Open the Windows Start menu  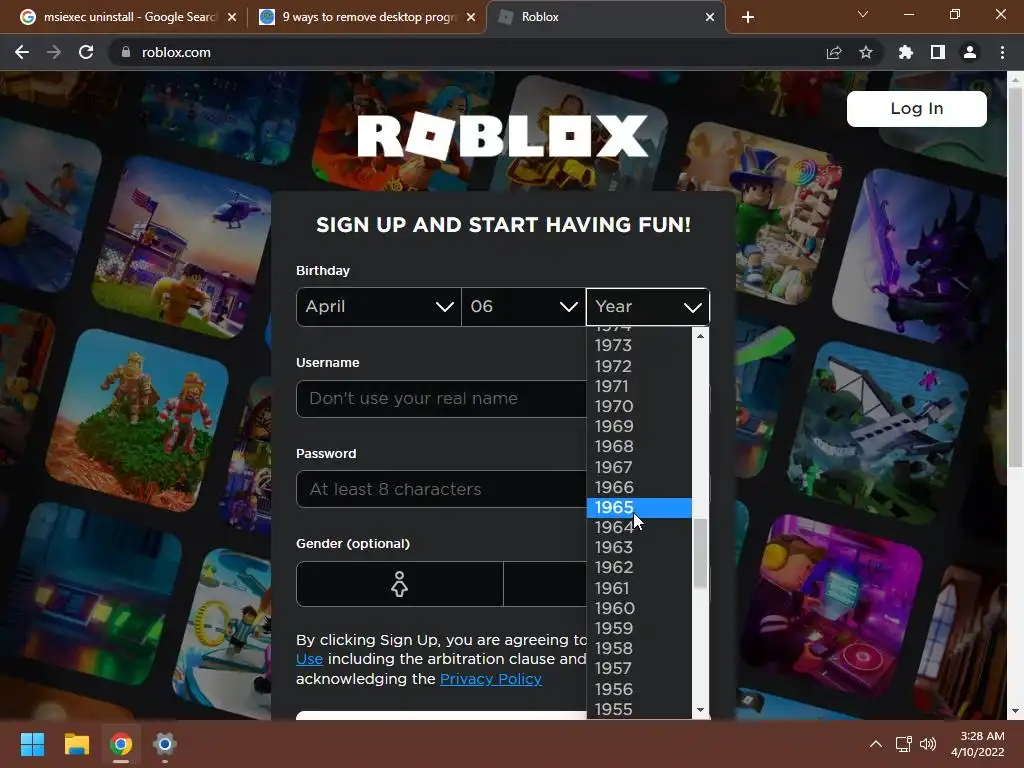click(x=32, y=744)
